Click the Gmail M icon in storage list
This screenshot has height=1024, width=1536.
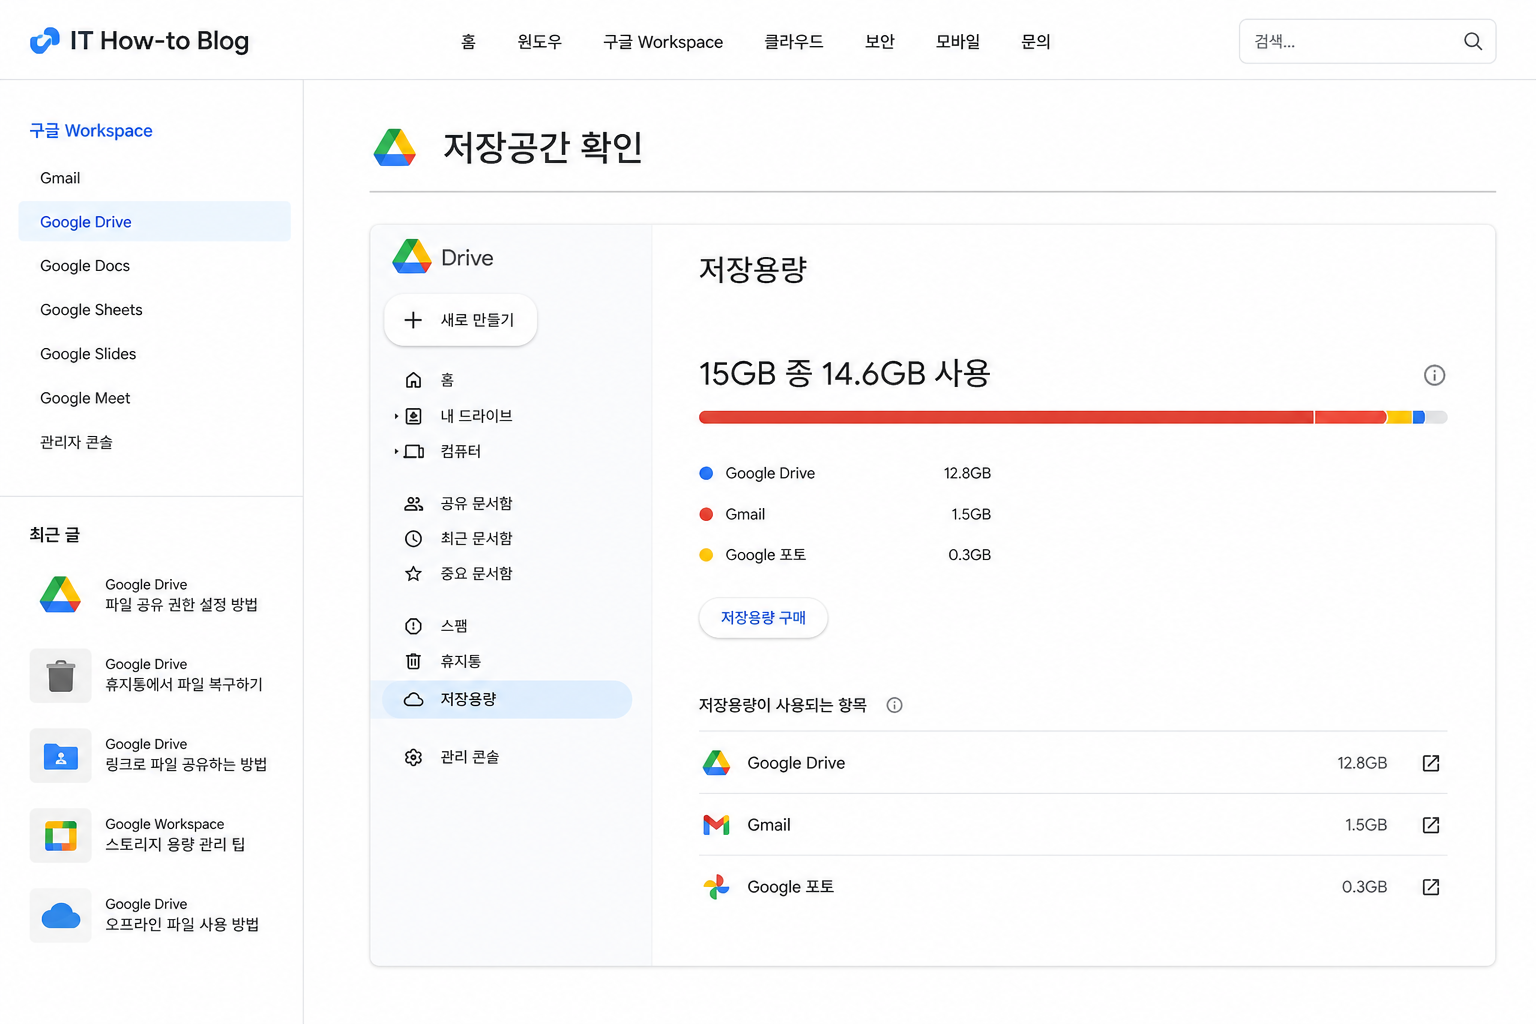point(716,825)
